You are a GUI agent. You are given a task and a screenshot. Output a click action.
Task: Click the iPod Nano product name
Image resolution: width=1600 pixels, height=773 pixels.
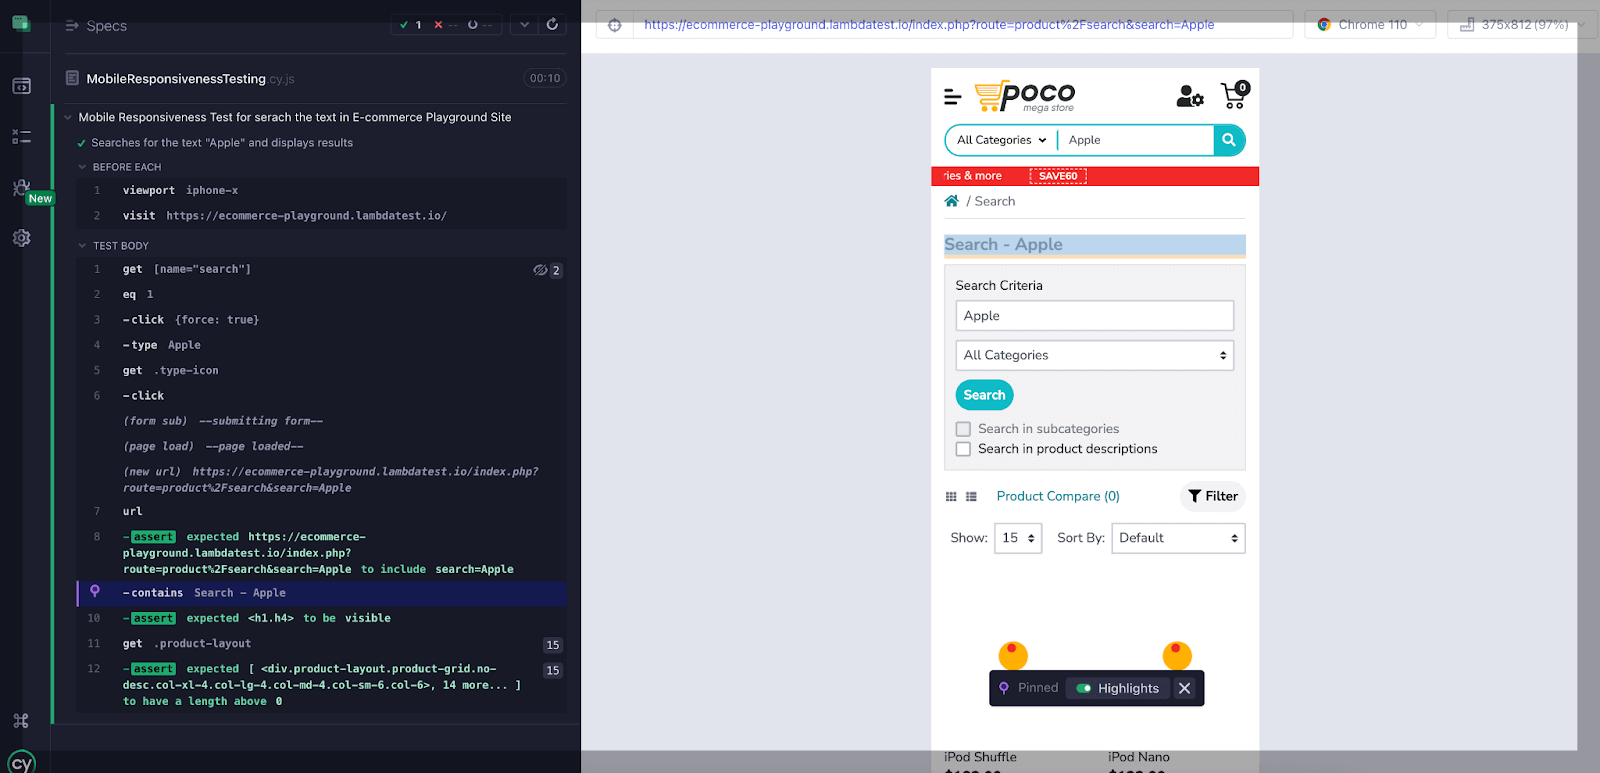pyautogui.click(x=1138, y=757)
